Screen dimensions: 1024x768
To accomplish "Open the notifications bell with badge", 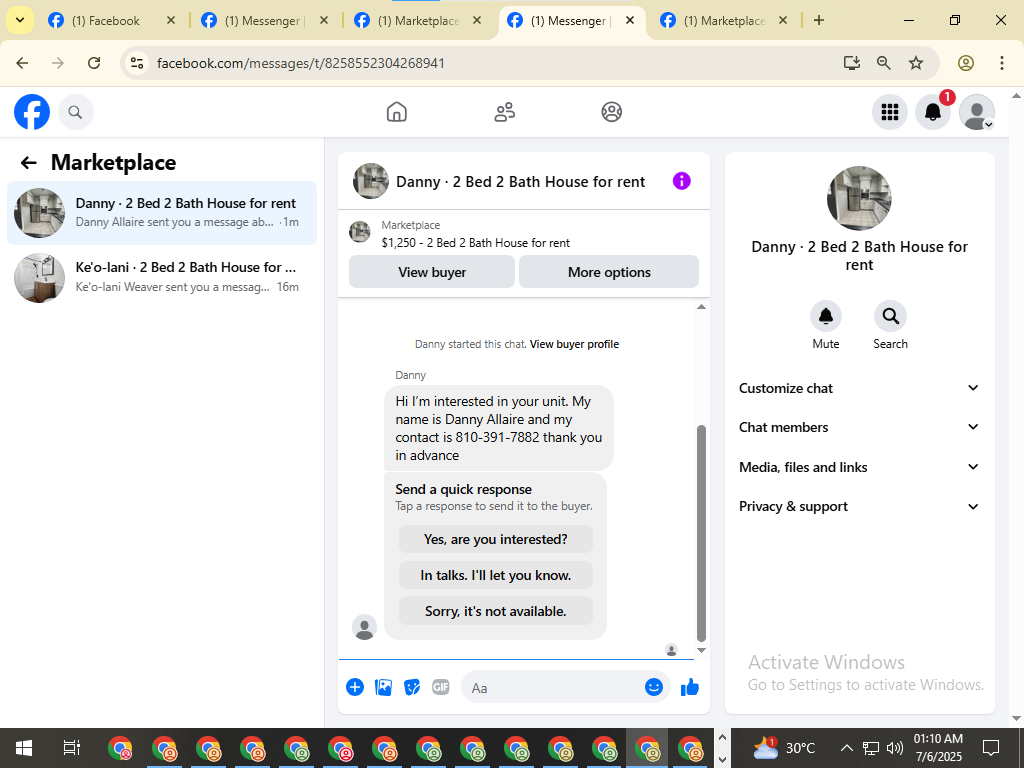I will pyautogui.click(x=933, y=112).
